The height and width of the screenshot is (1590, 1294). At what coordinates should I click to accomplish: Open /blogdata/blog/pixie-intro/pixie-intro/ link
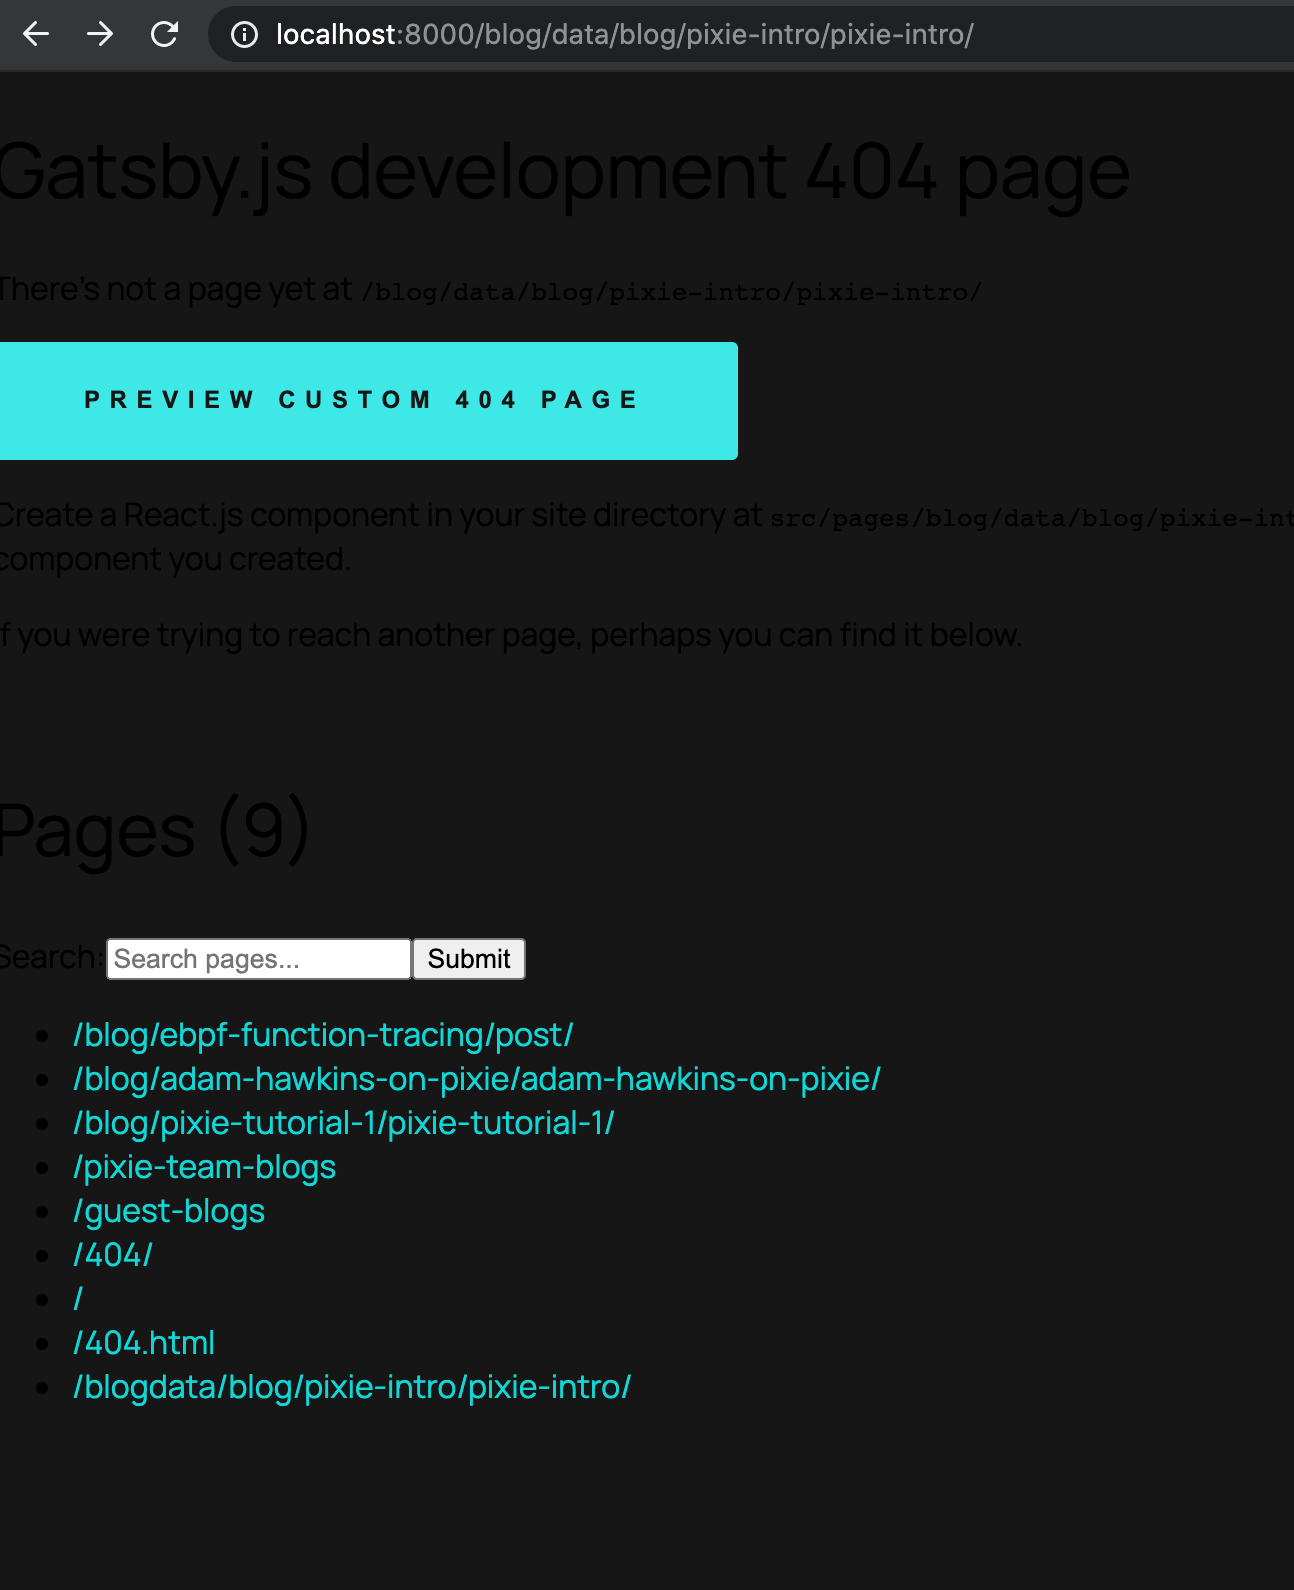[352, 1387]
